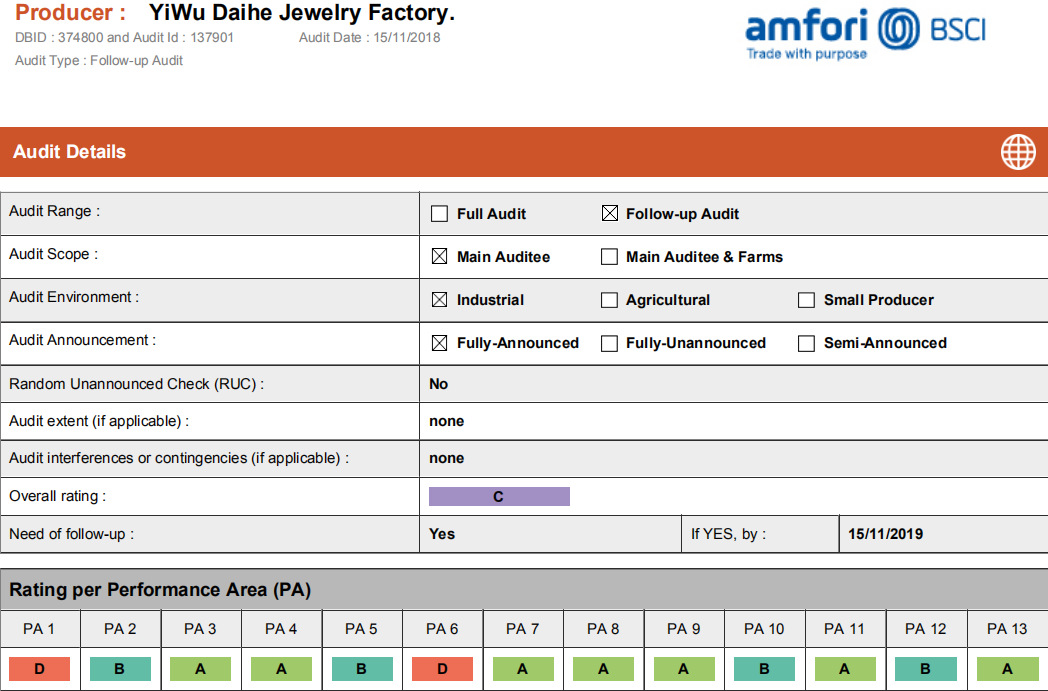Click the globe icon in Audit Details header
Viewport: 1048px width, 691px height.
click(x=1018, y=152)
